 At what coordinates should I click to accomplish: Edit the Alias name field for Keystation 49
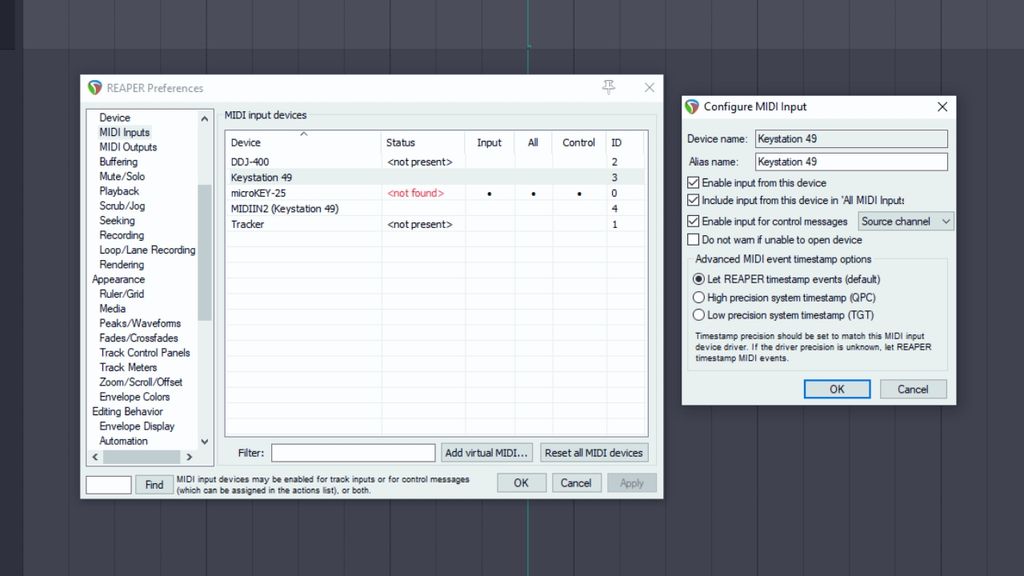pos(850,161)
